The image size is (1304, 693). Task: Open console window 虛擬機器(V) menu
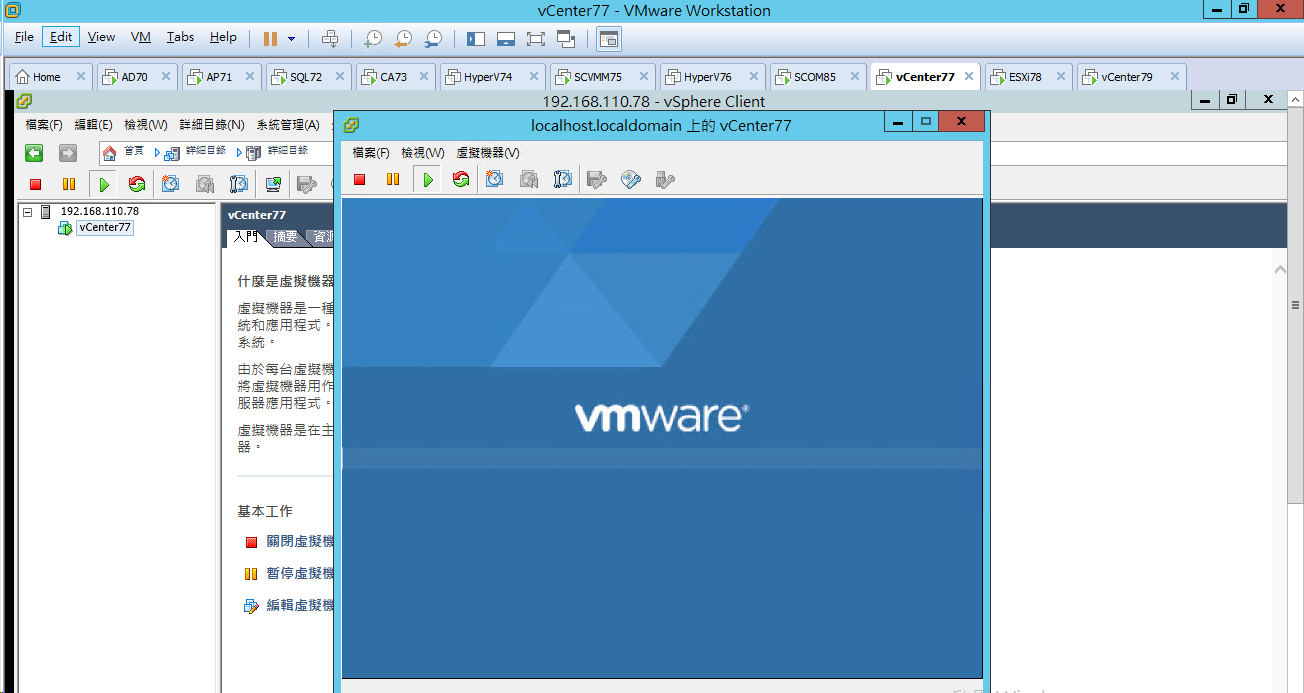pyautogui.click(x=488, y=153)
